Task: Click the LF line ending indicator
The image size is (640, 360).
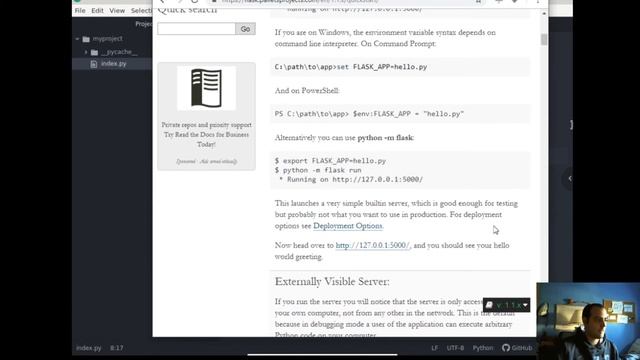Action: click(435, 348)
